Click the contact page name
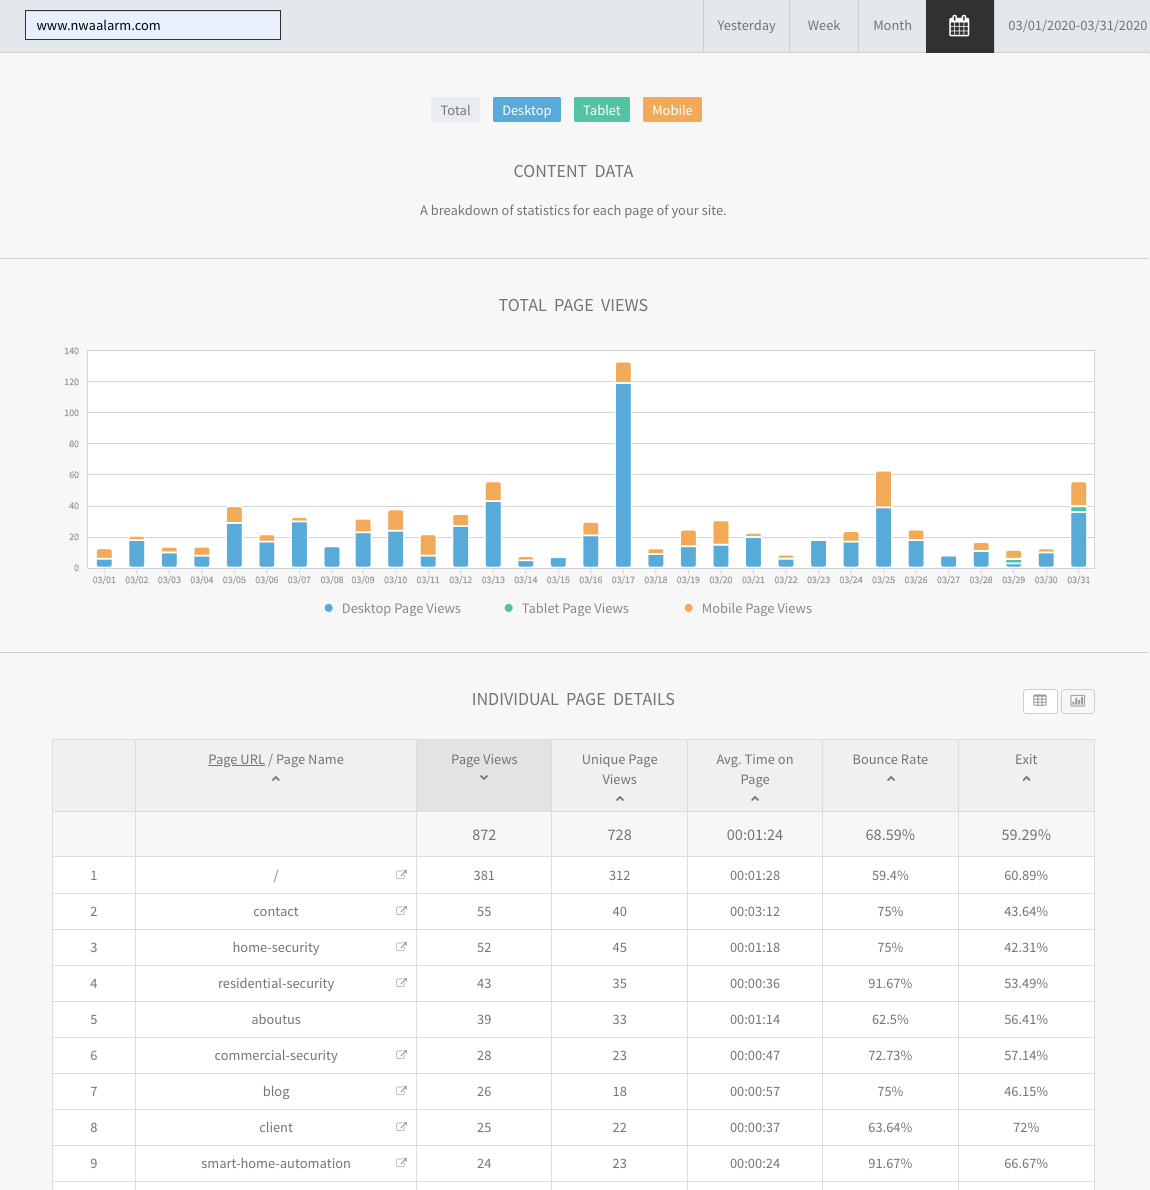1150x1190 pixels. (276, 911)
